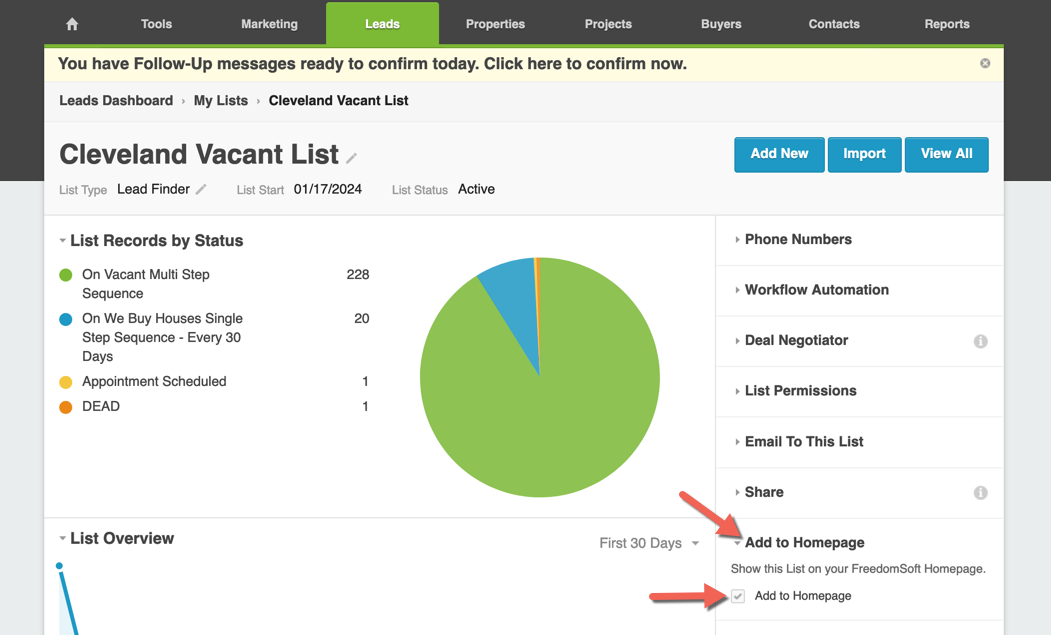Click the Add New button
This screenshot has height=635, width=1051.
[779, 154]
